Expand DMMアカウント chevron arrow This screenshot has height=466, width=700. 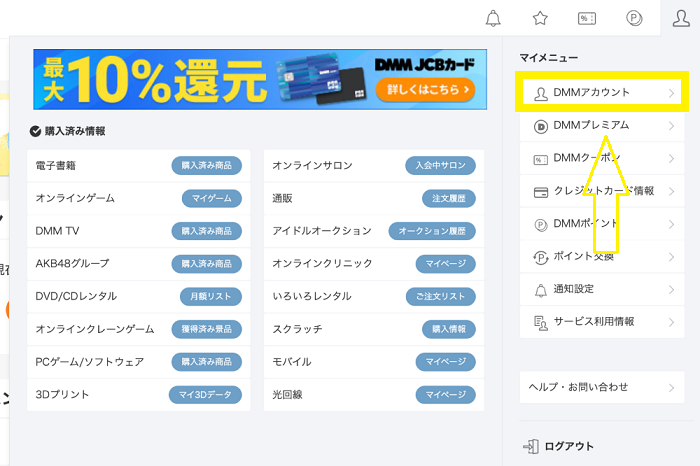click(x=671, y=93)
